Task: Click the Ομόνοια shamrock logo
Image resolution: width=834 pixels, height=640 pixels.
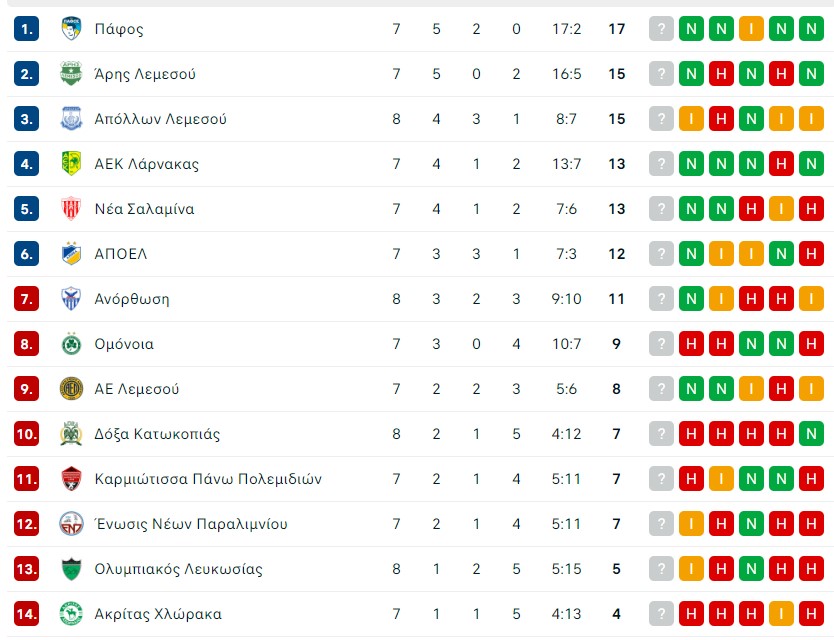Action: (x=71, y=344)
